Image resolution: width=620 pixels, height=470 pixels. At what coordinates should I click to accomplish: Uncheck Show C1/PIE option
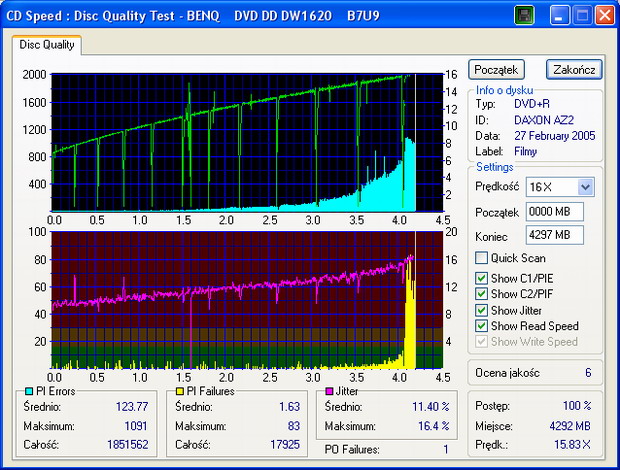tap(481, 278)
